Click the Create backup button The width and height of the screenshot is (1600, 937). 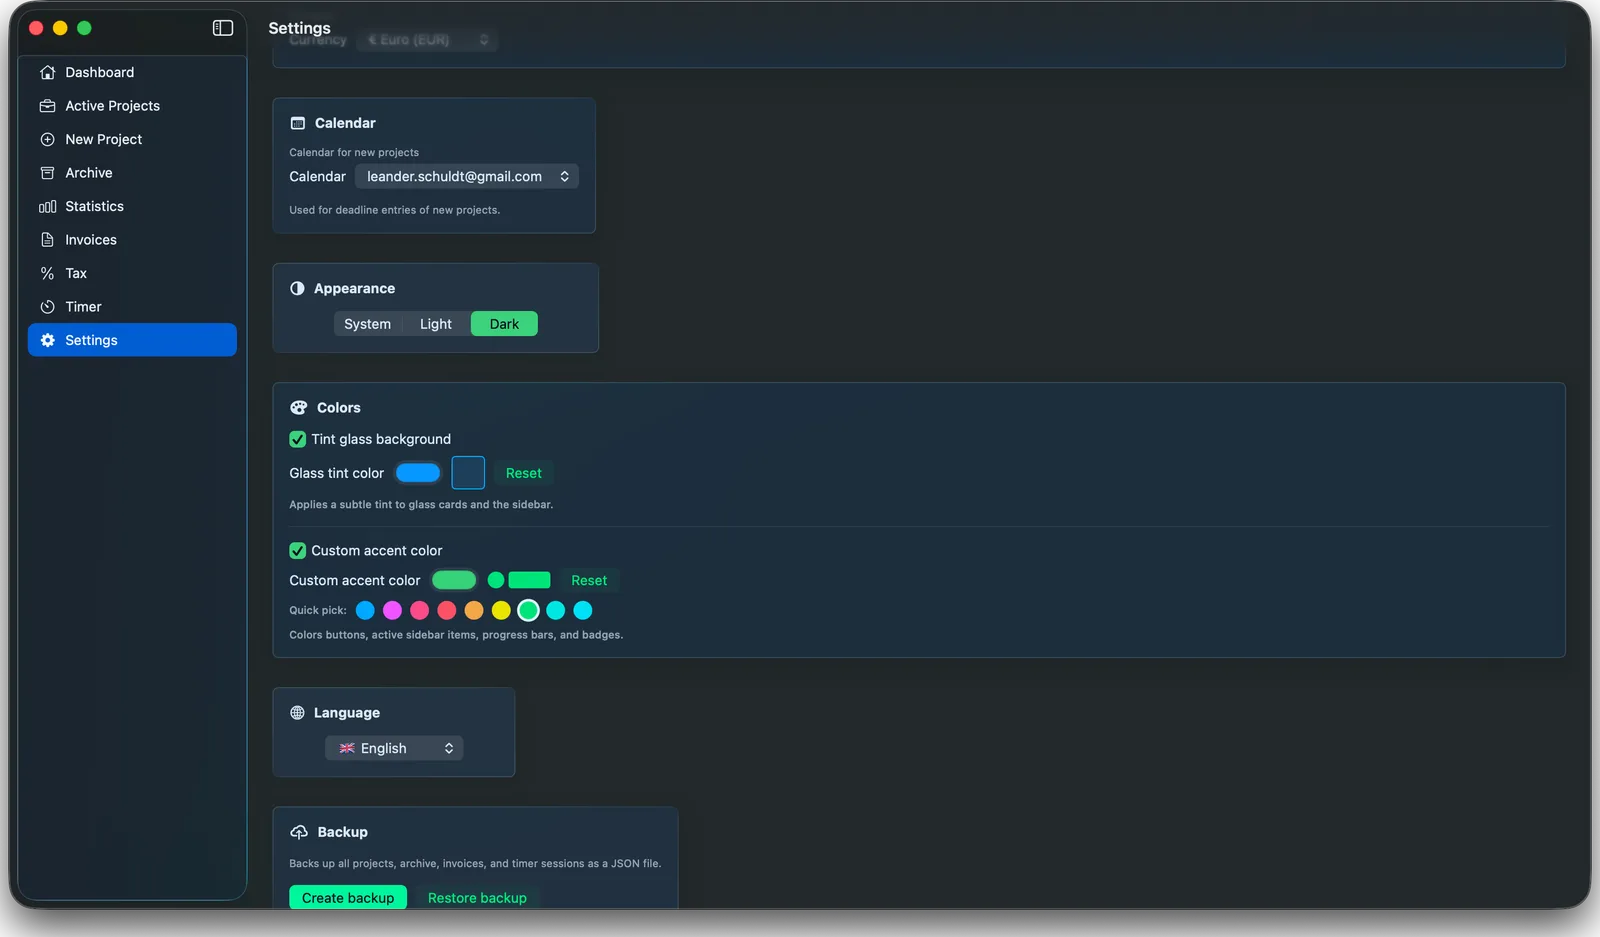(348, 898)
